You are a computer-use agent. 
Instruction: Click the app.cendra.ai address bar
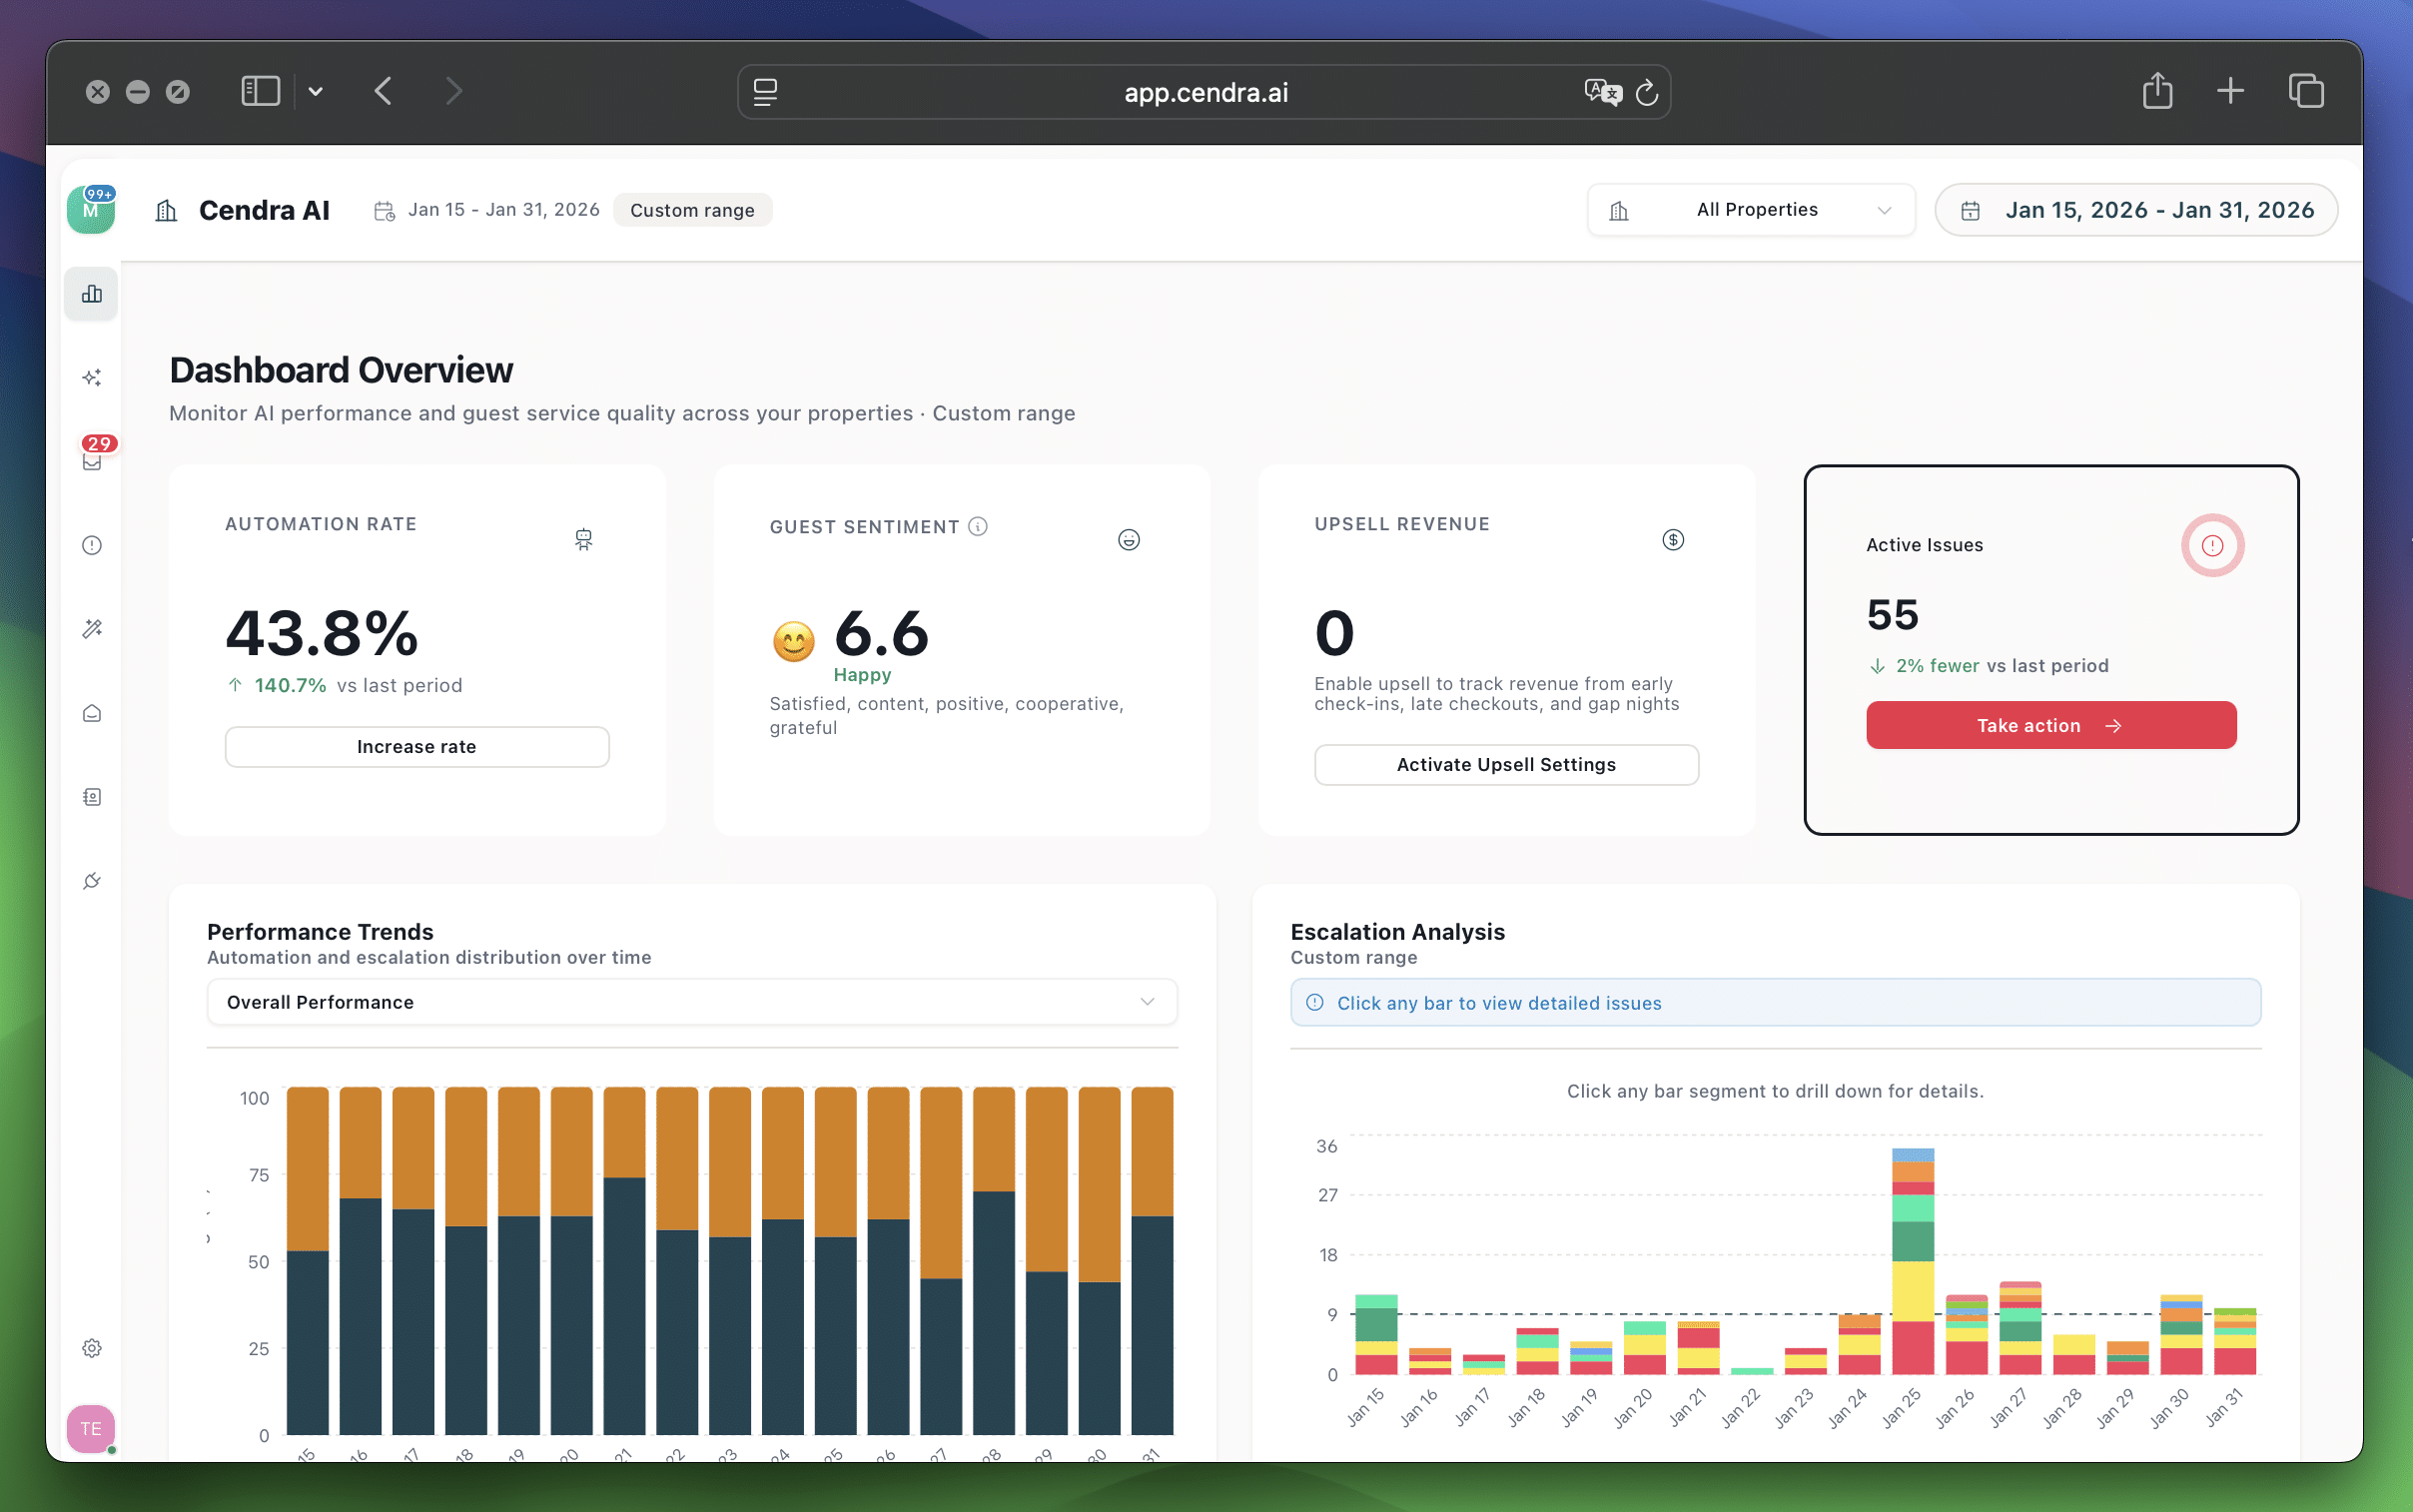tap(1204, 93)
